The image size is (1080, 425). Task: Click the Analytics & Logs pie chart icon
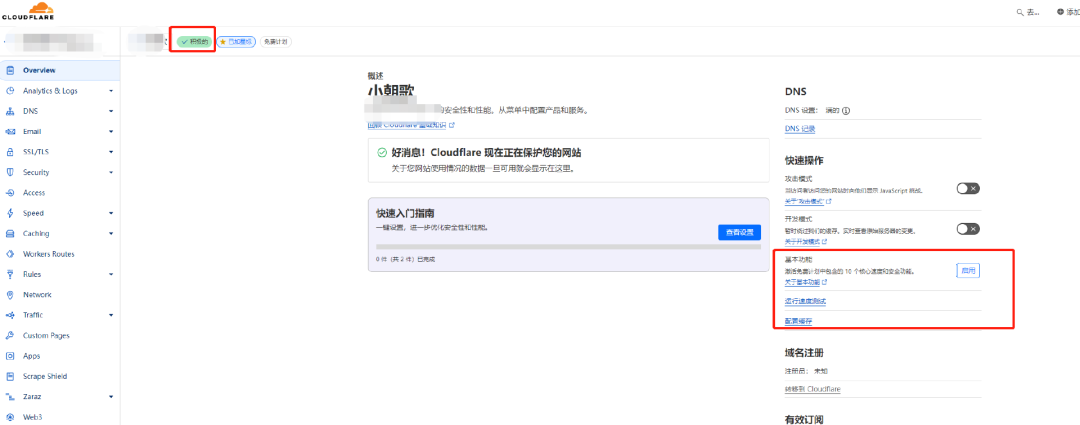pos(10,91)
